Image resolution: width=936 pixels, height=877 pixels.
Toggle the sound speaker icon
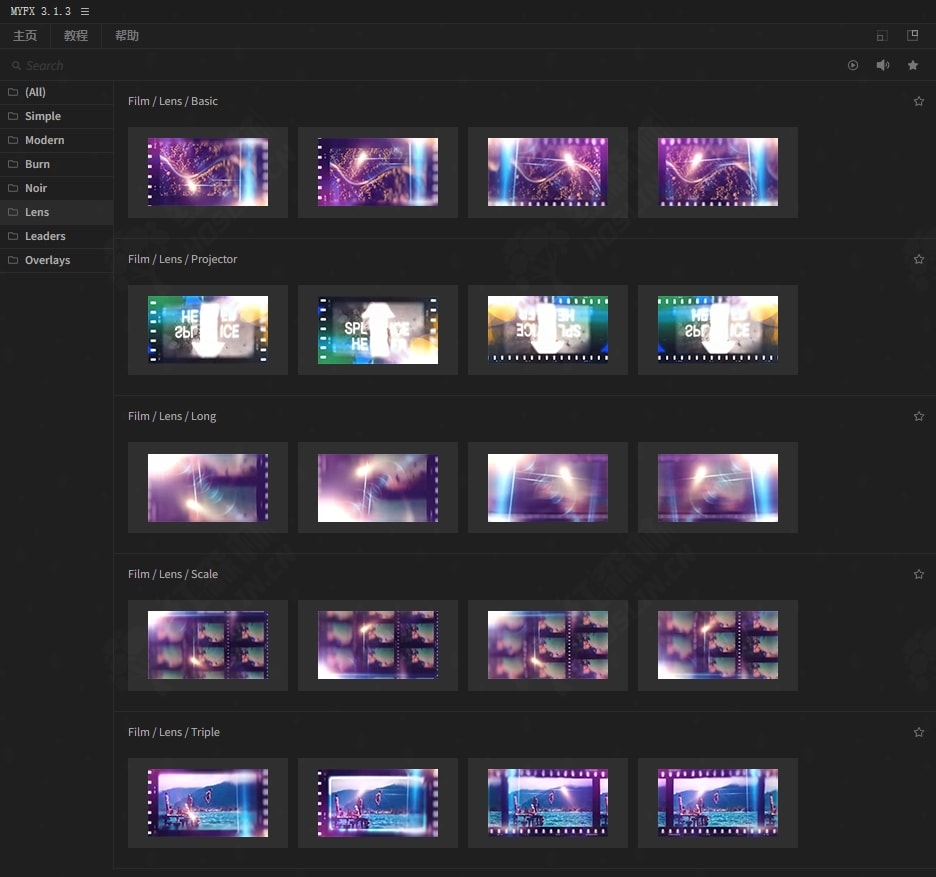click(882, 65)
